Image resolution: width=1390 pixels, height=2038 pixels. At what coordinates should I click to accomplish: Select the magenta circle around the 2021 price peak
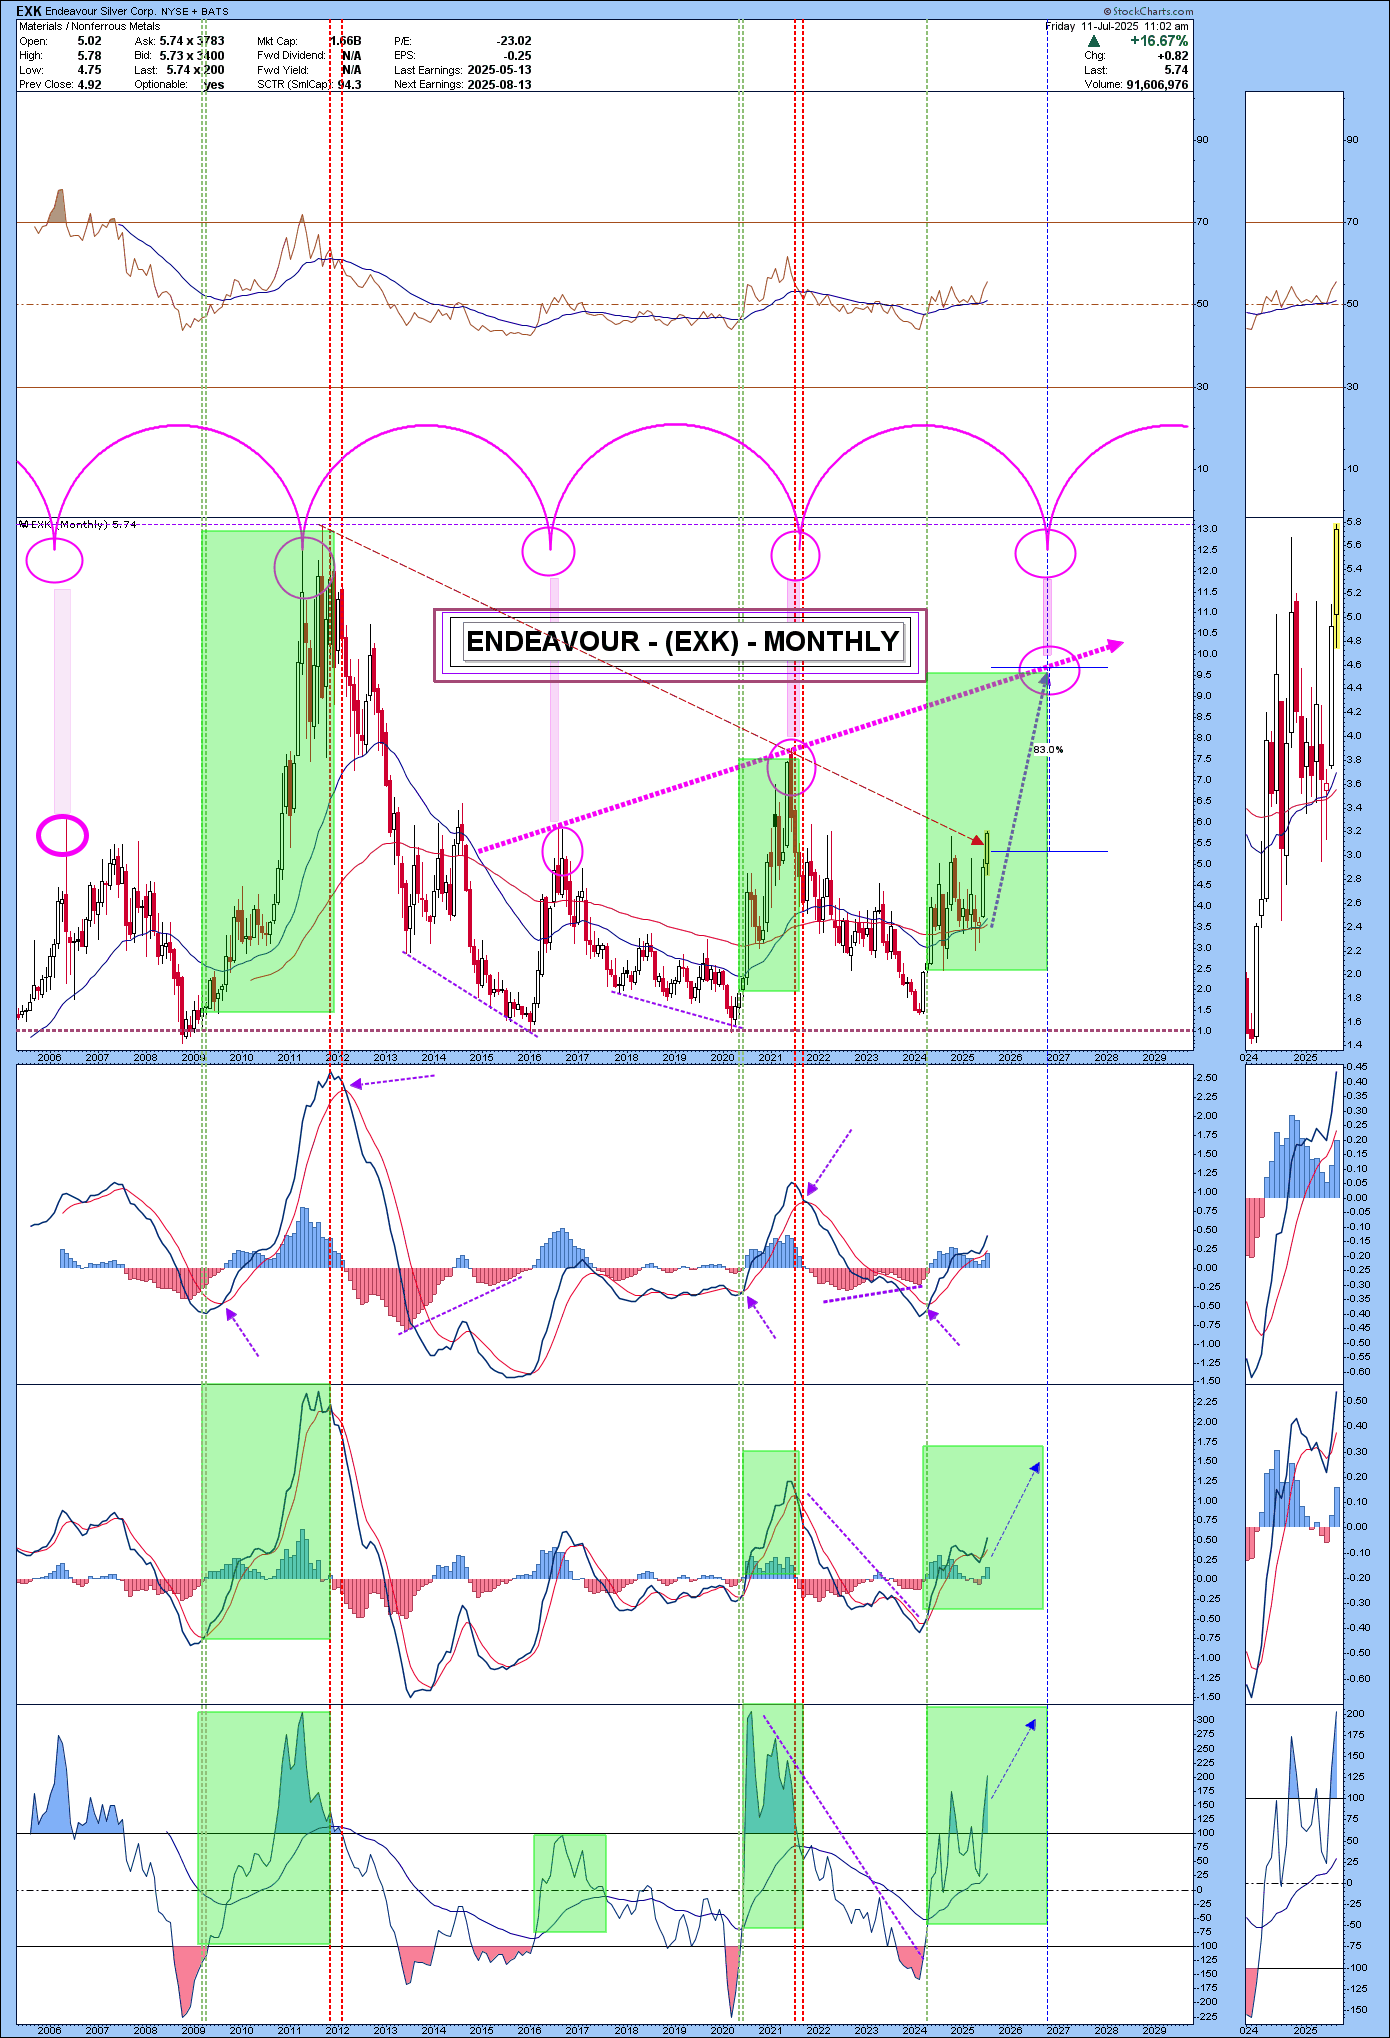(791, 769)
